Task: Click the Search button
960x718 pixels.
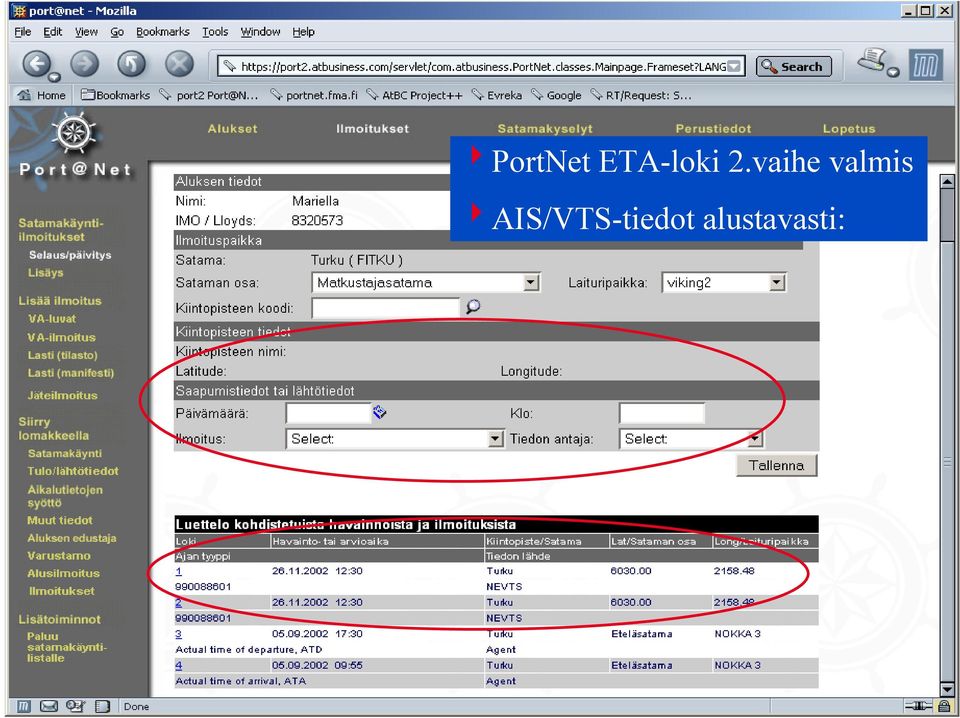Action: (794, 66)
